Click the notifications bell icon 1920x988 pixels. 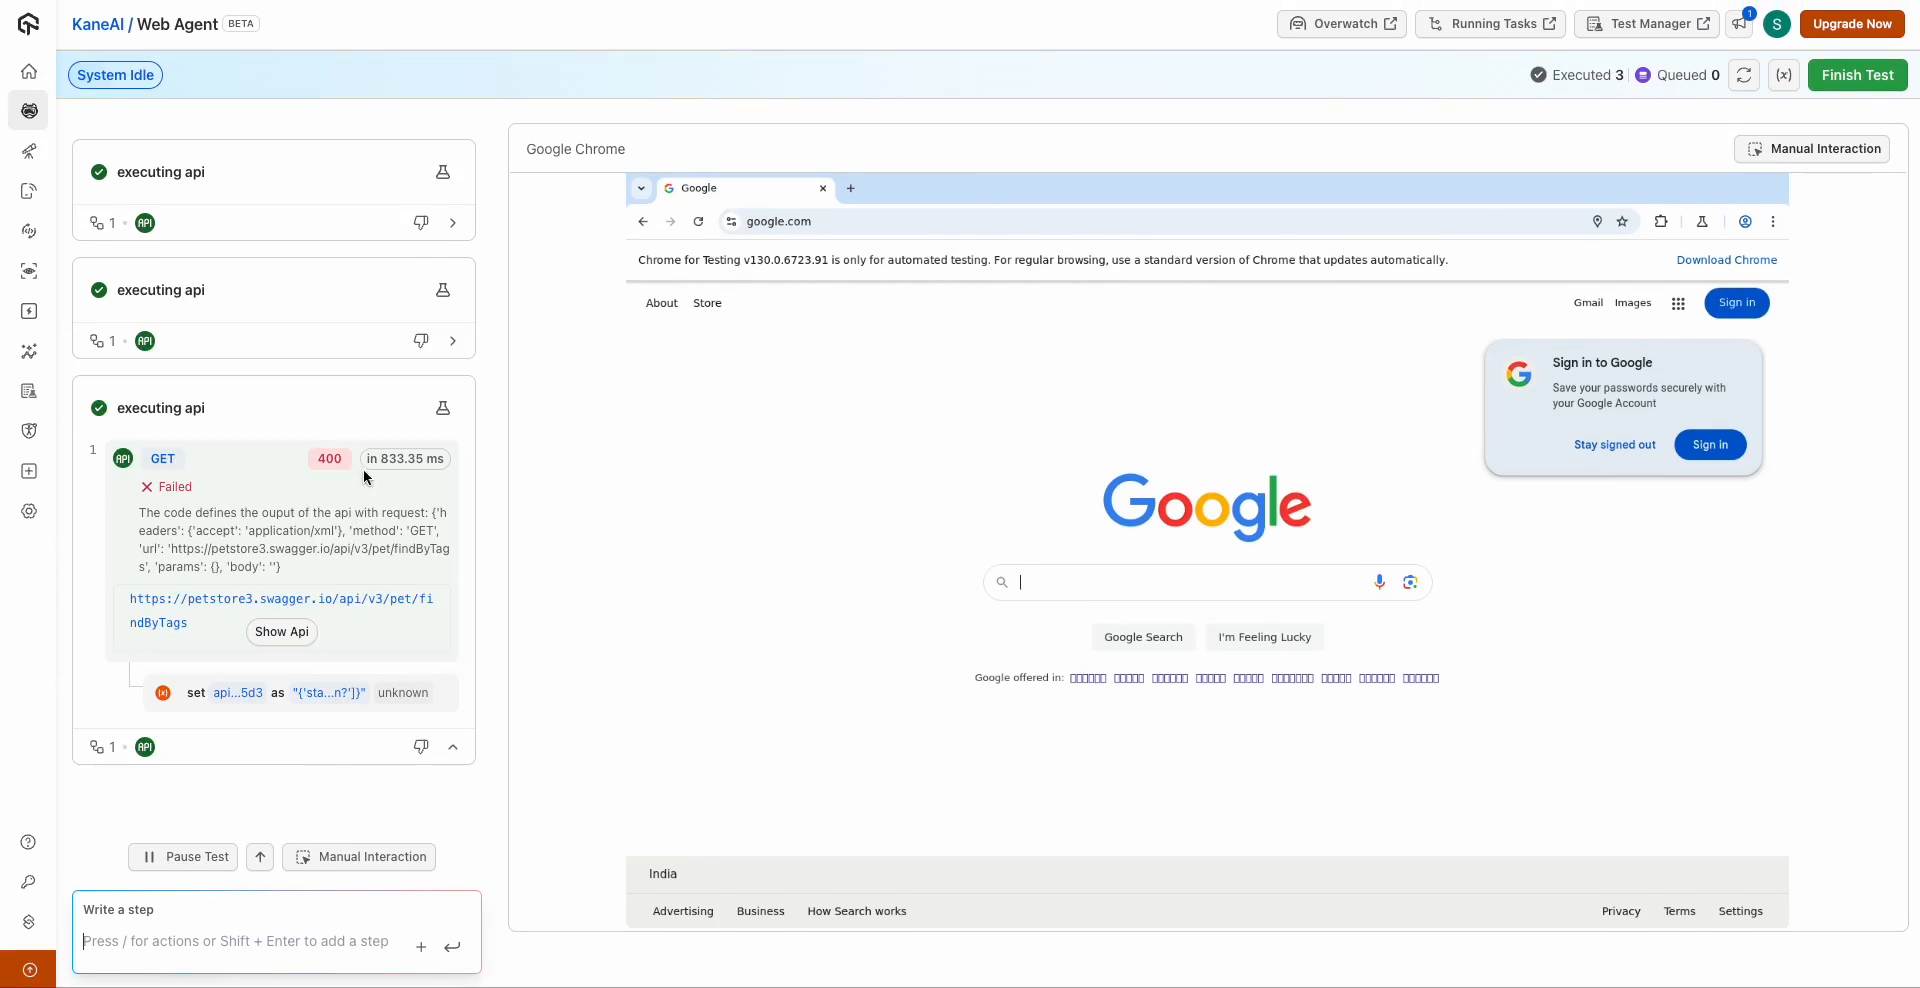1740,24
